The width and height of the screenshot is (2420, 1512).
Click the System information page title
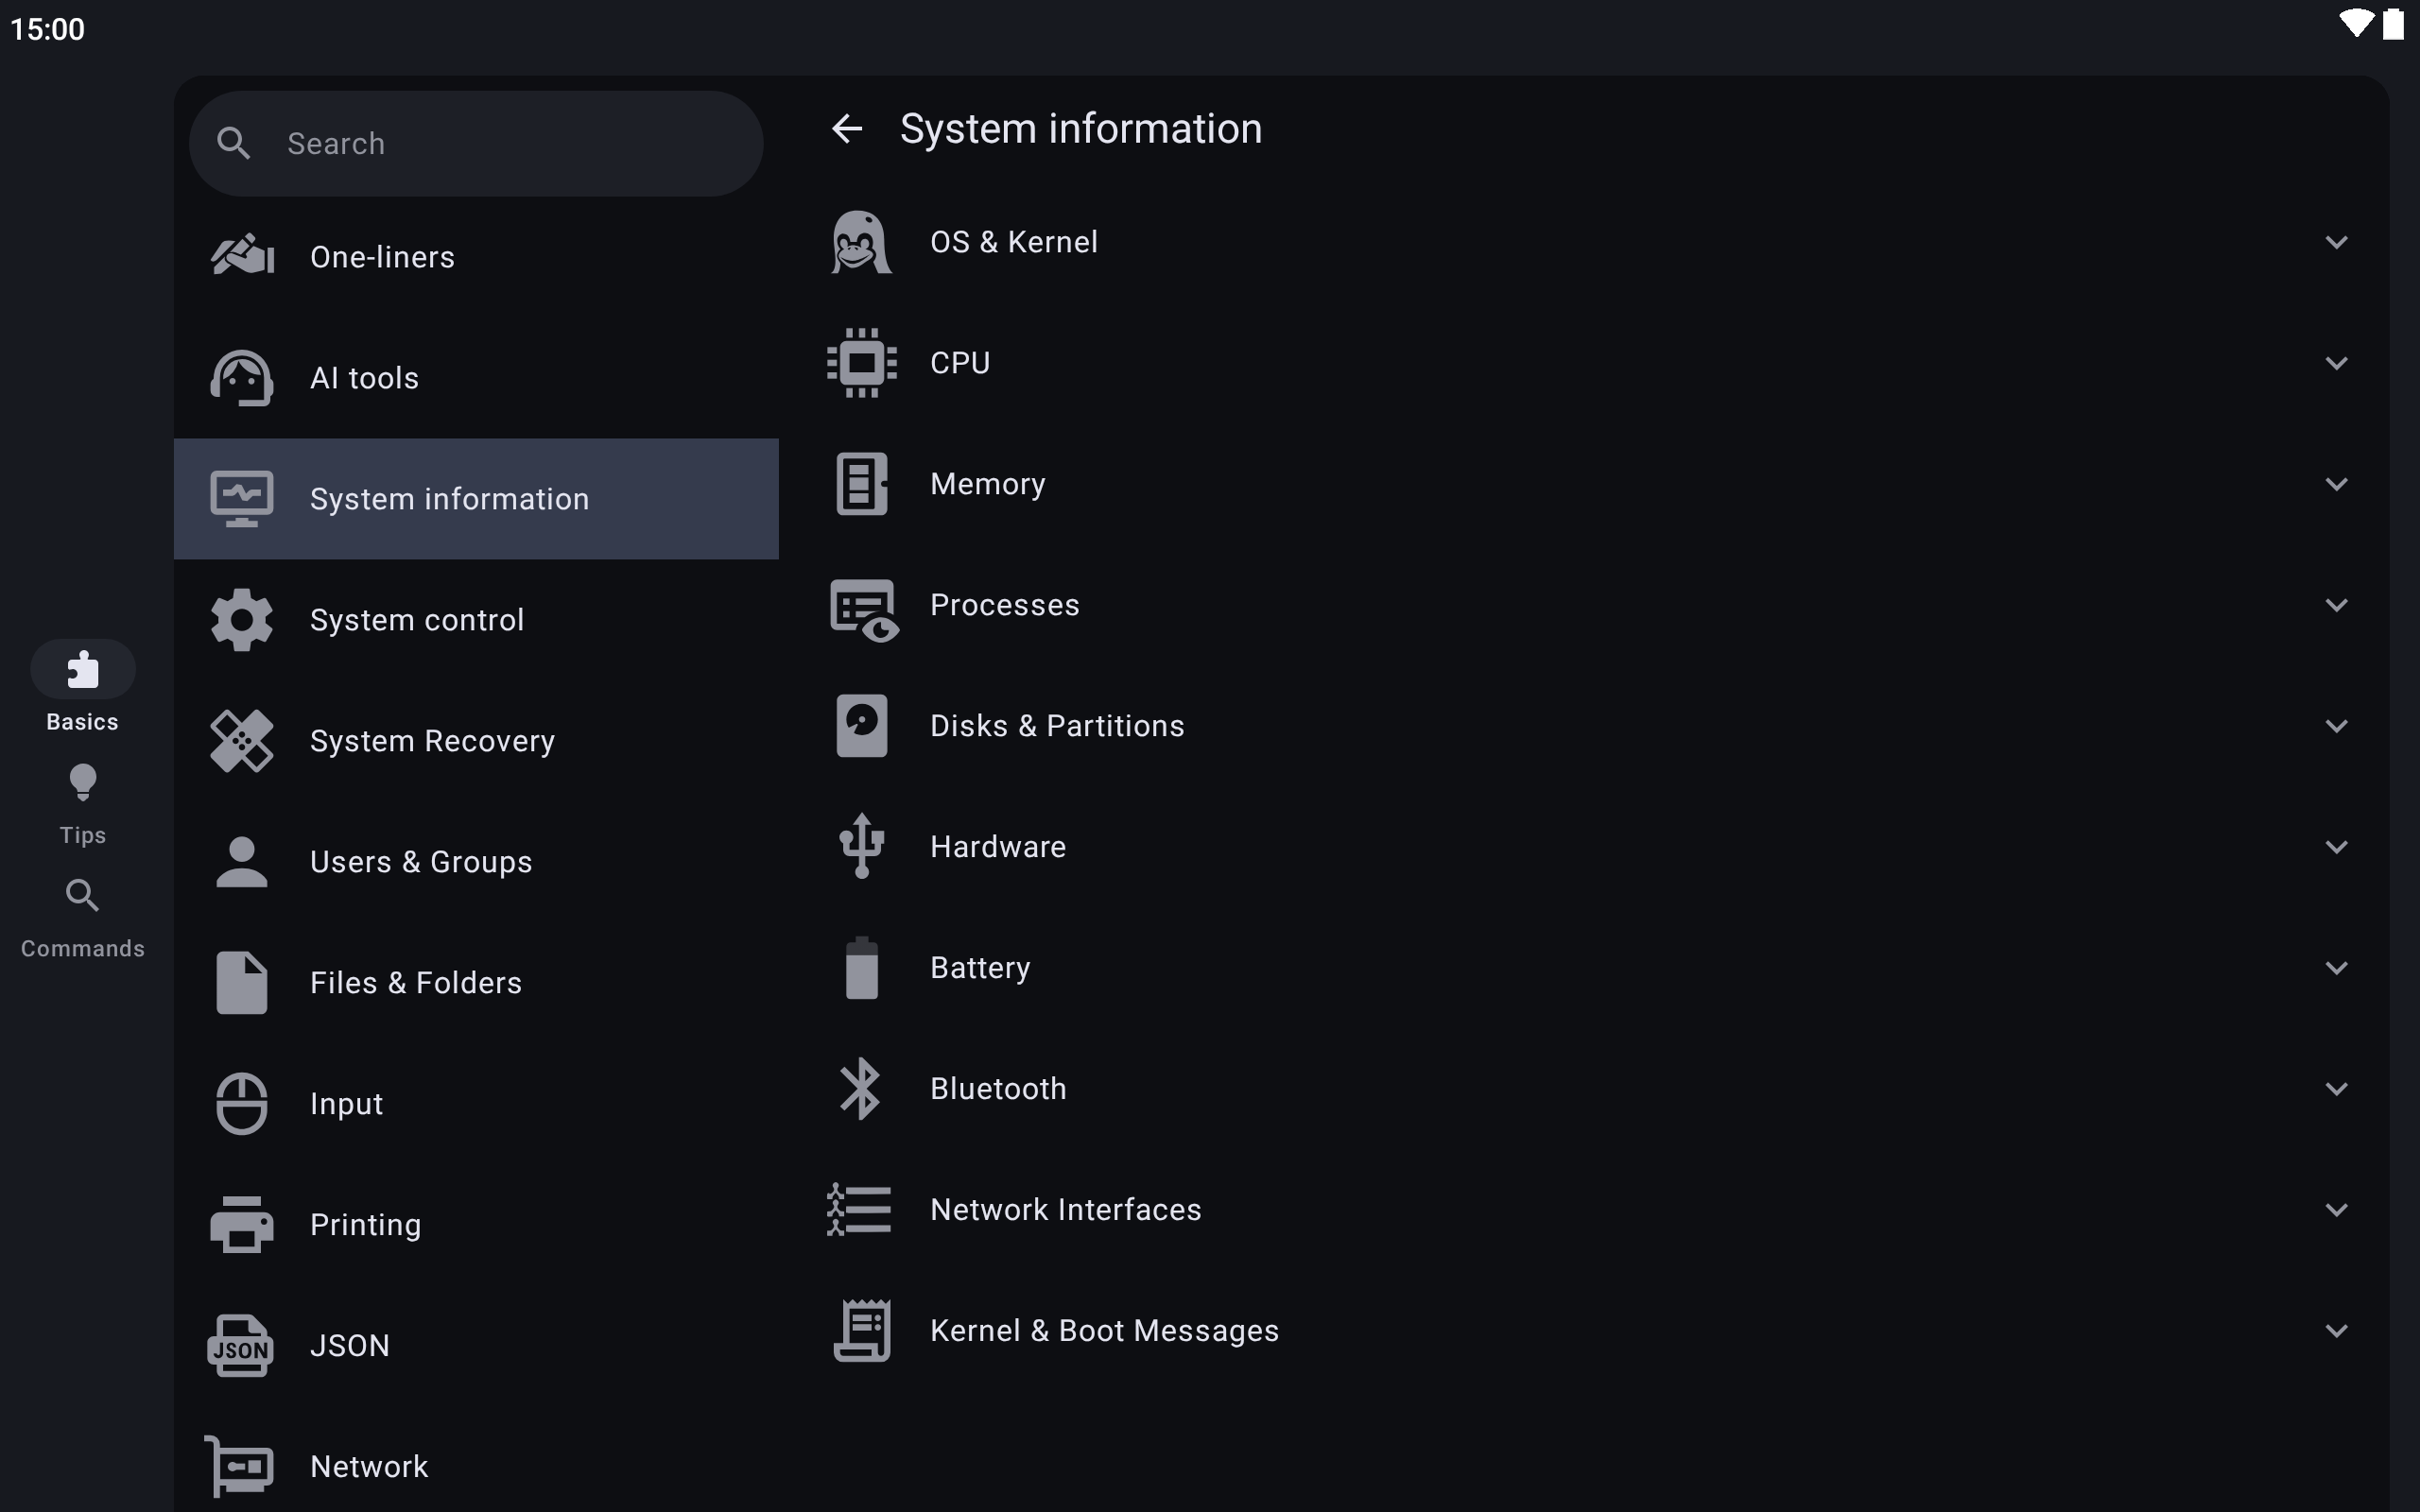(1081, 129)
